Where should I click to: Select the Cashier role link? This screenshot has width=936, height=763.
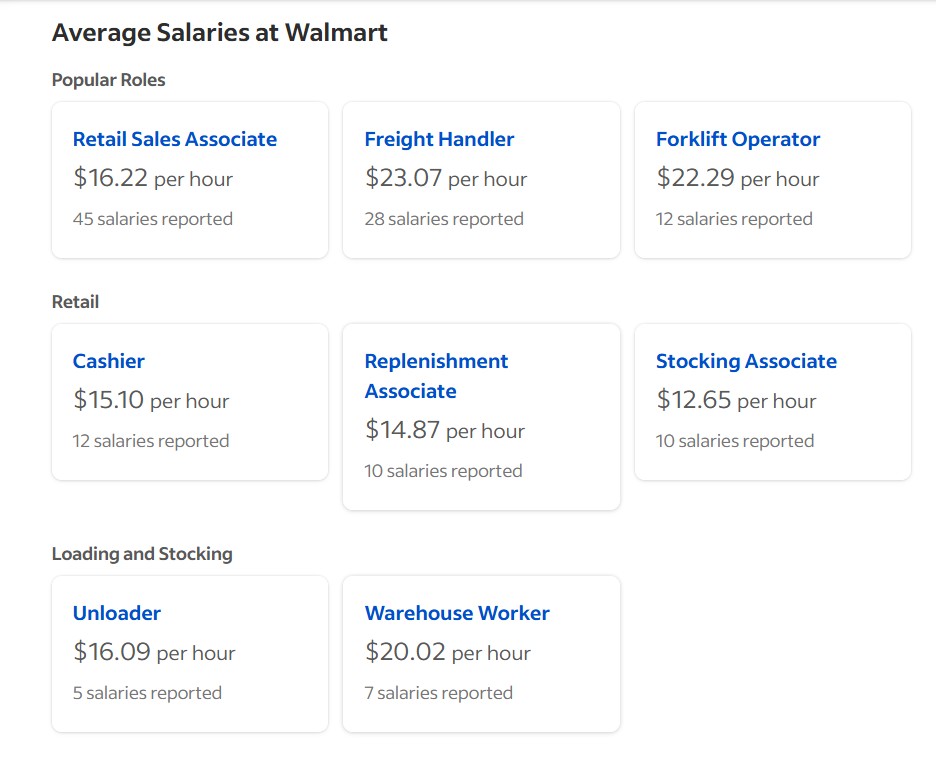(109, 361)
